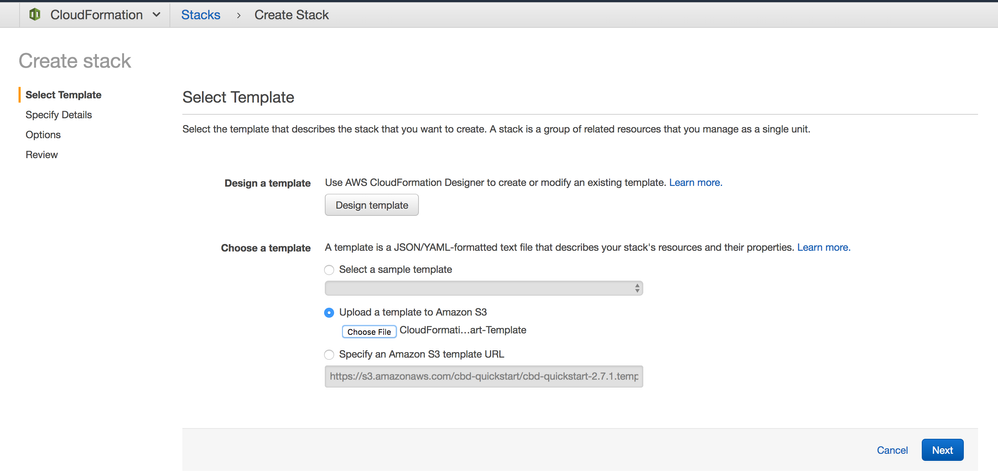Open Learn more link about templates
The height and width of the screenshot is (473, 998).
[x=824, y=247]
